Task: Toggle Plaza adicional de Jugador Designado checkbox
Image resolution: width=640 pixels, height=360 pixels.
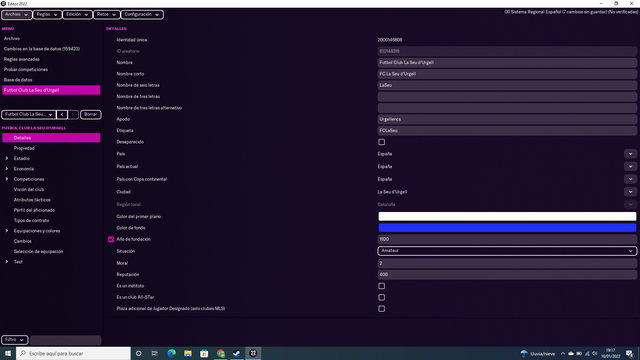Action: coord(381,309)
